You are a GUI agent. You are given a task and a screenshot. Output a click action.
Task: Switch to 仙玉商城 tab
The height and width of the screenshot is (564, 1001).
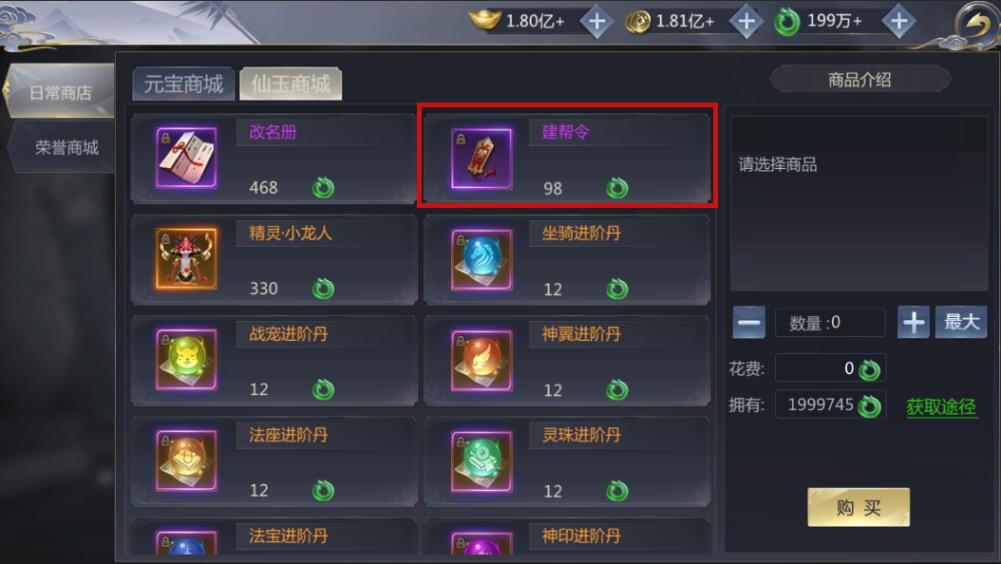[290, 84]
